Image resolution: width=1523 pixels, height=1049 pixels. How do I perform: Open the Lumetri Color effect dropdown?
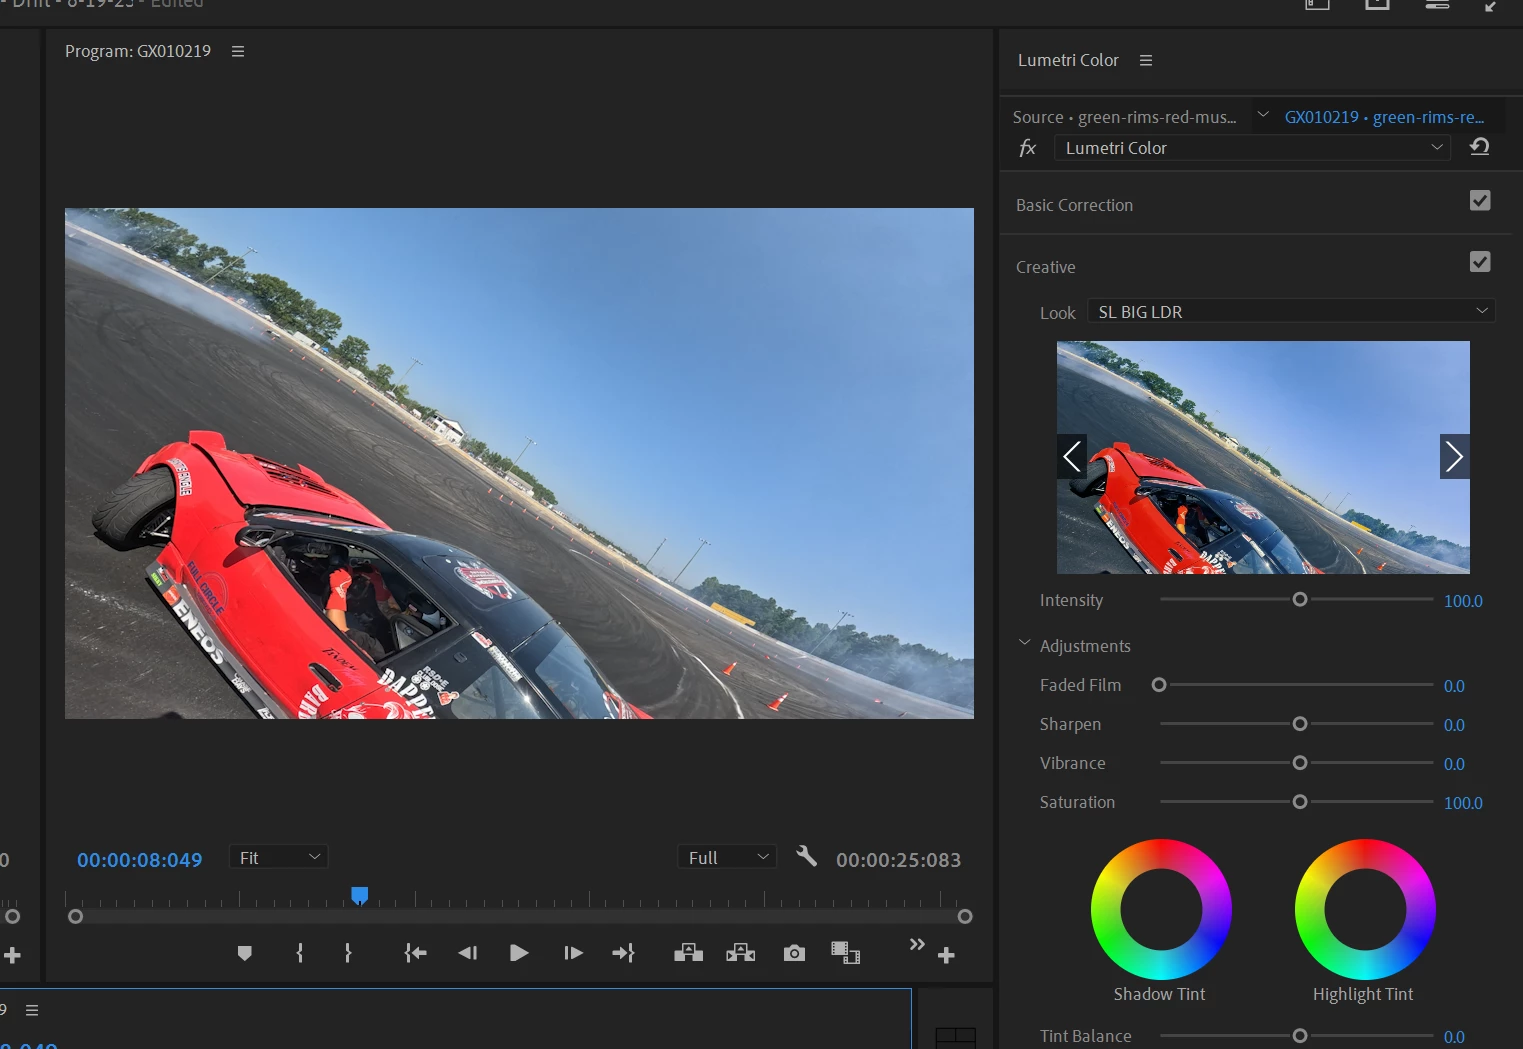click(x=1252, y=148)
